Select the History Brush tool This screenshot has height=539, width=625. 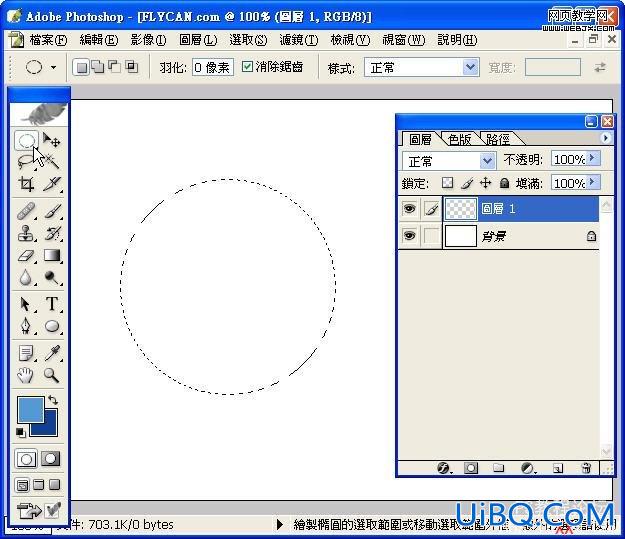(52, 233)
